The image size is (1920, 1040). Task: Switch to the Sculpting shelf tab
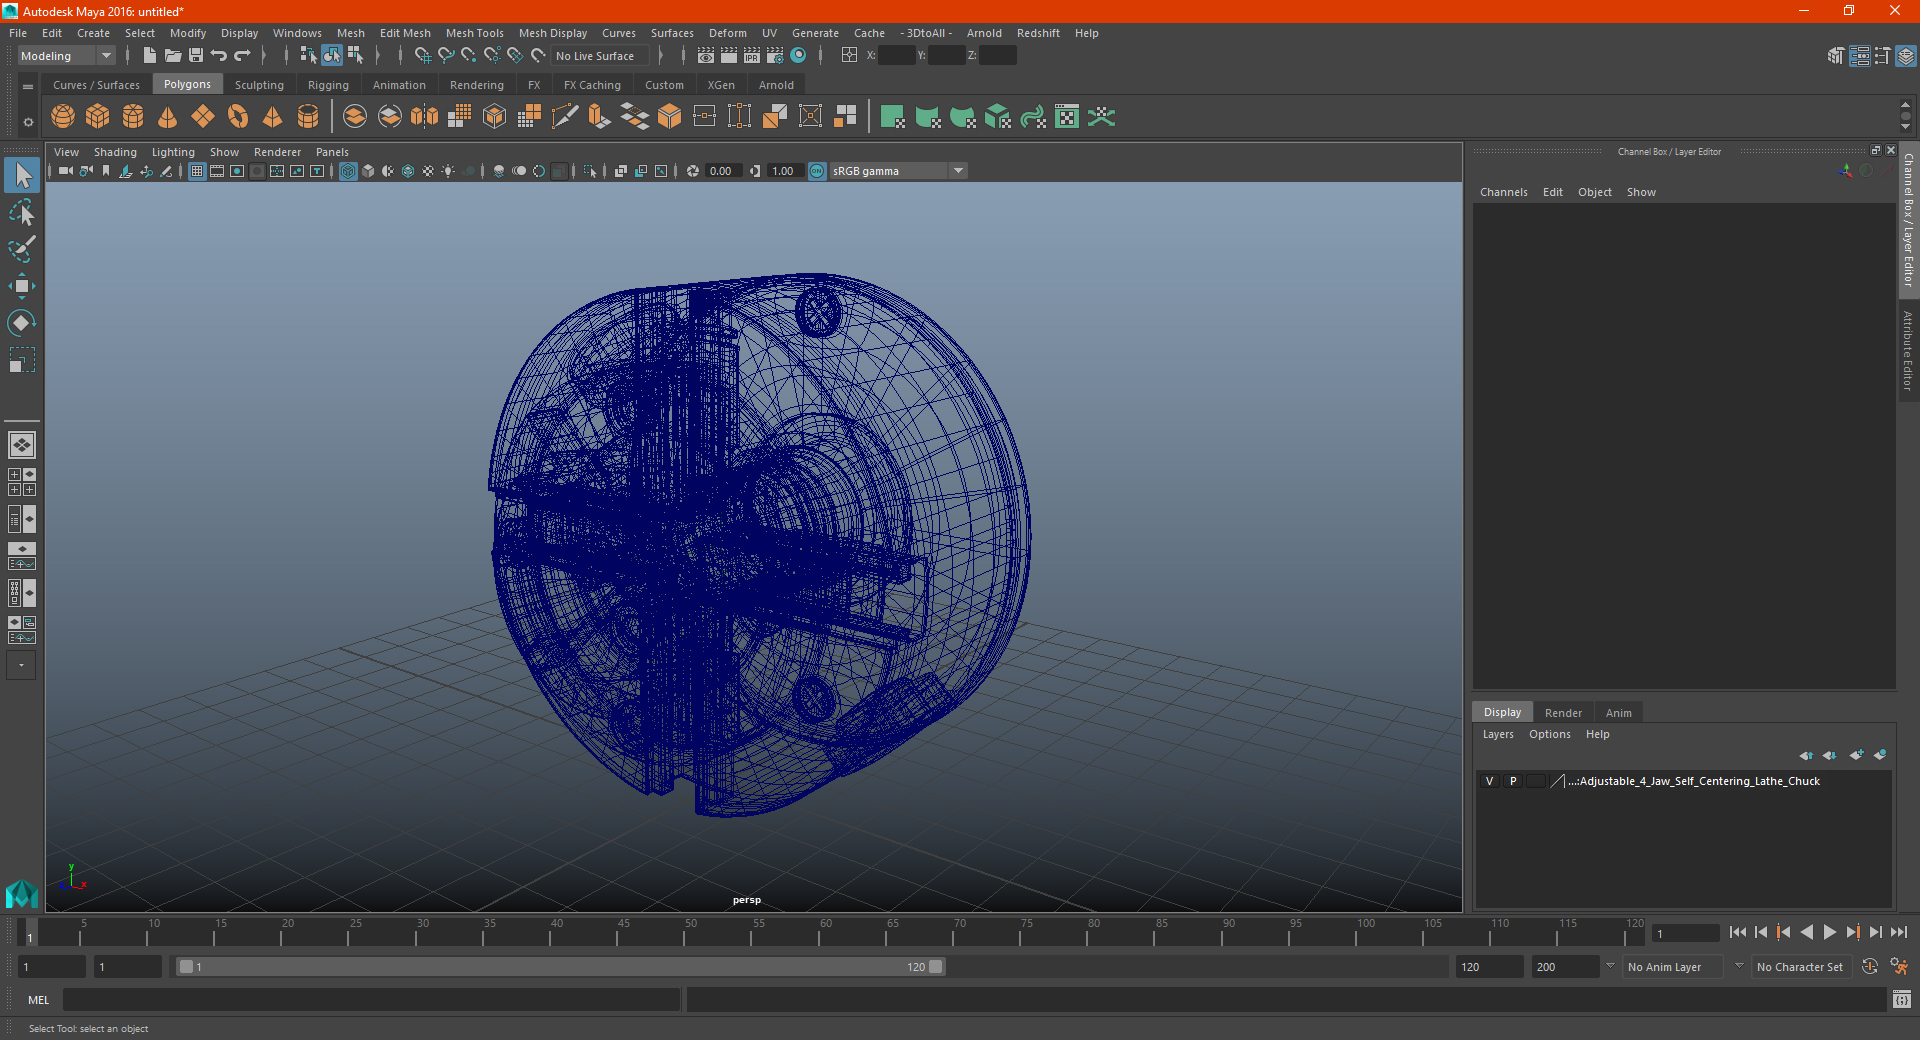[259, 85]
